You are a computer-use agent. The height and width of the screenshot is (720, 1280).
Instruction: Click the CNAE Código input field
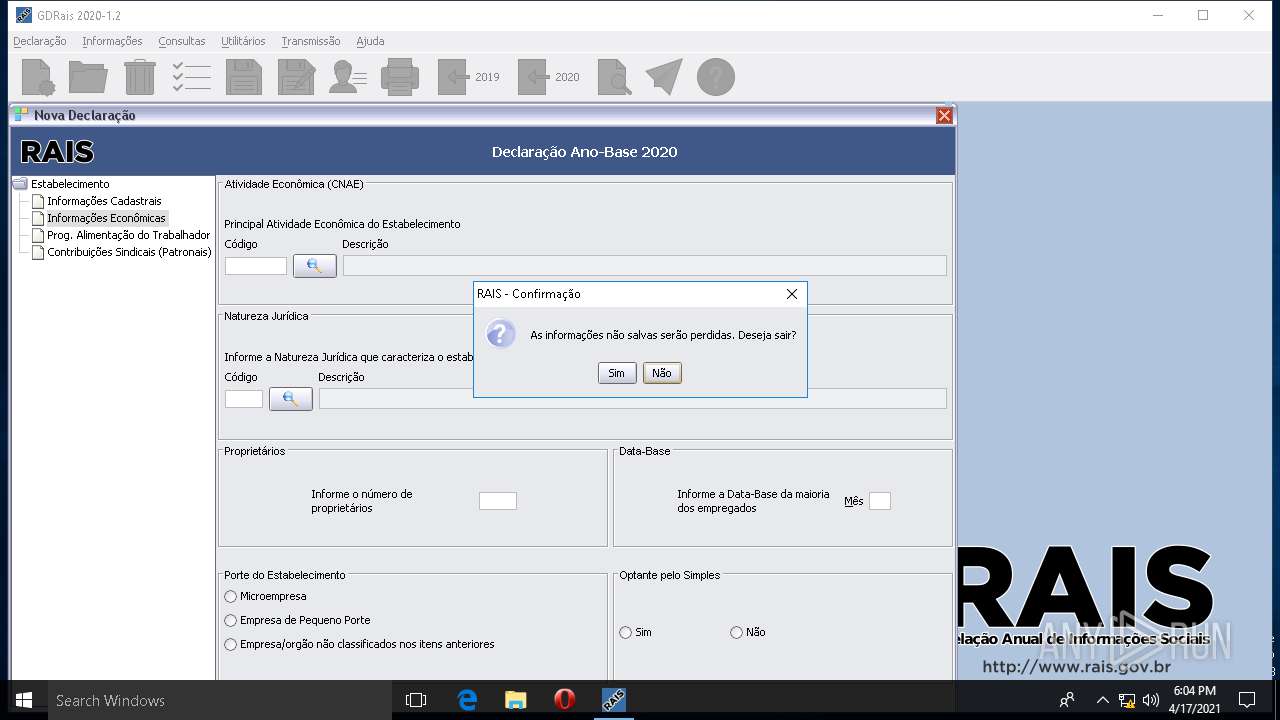(256, 266)
